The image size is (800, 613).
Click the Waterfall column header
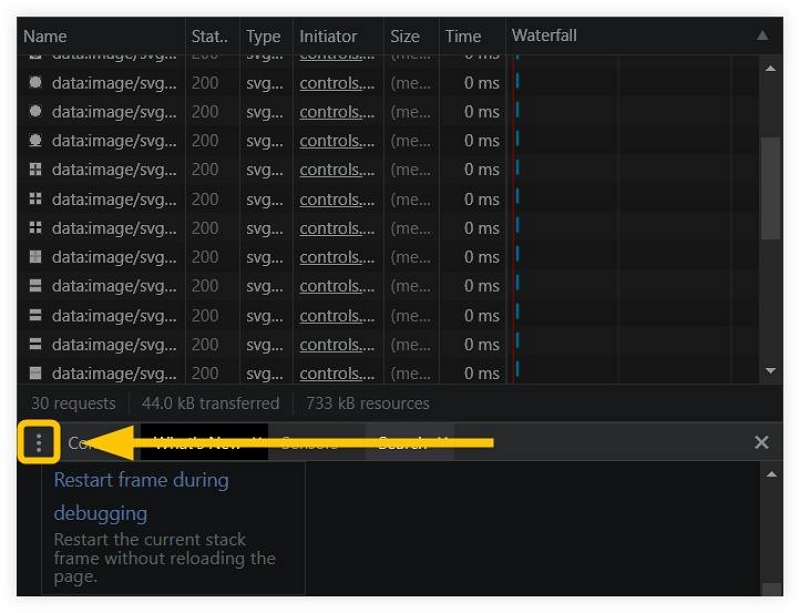coord(644,36)
